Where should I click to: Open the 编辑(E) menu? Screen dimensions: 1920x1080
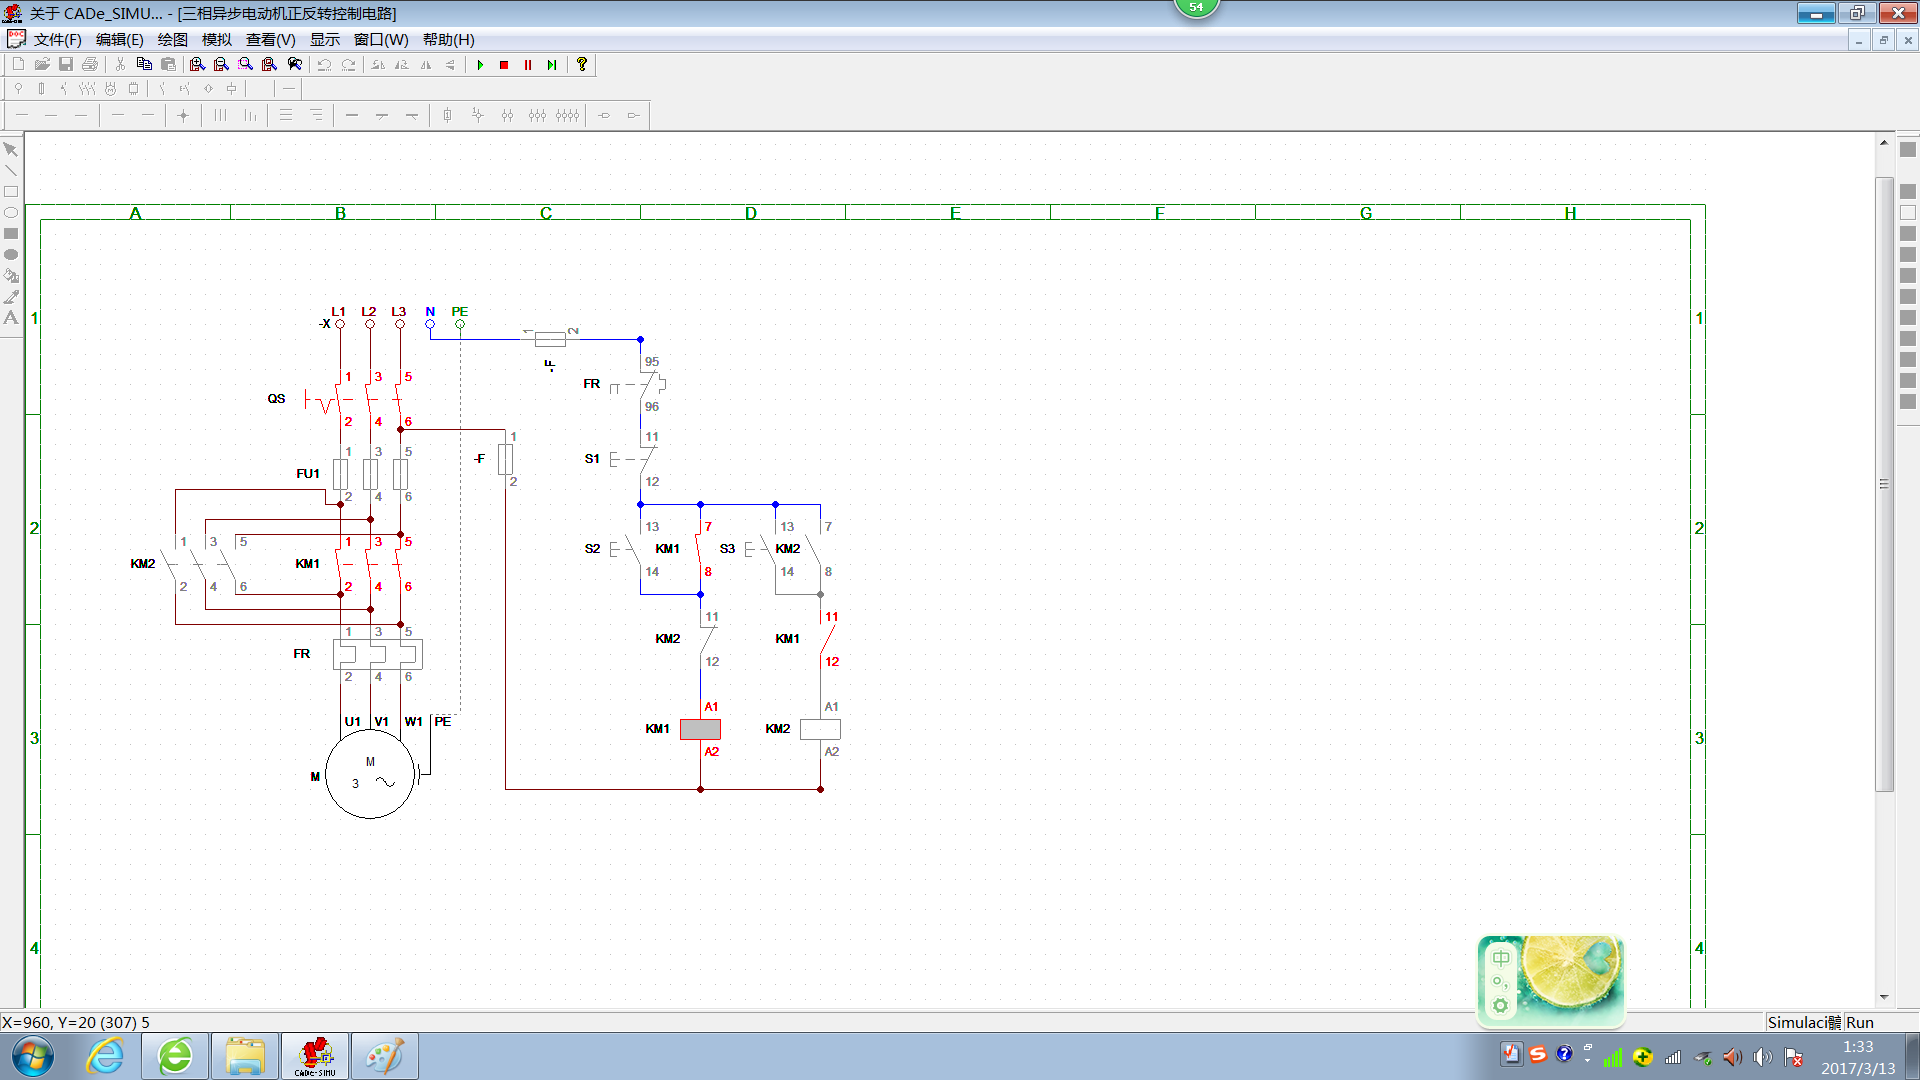120,39
